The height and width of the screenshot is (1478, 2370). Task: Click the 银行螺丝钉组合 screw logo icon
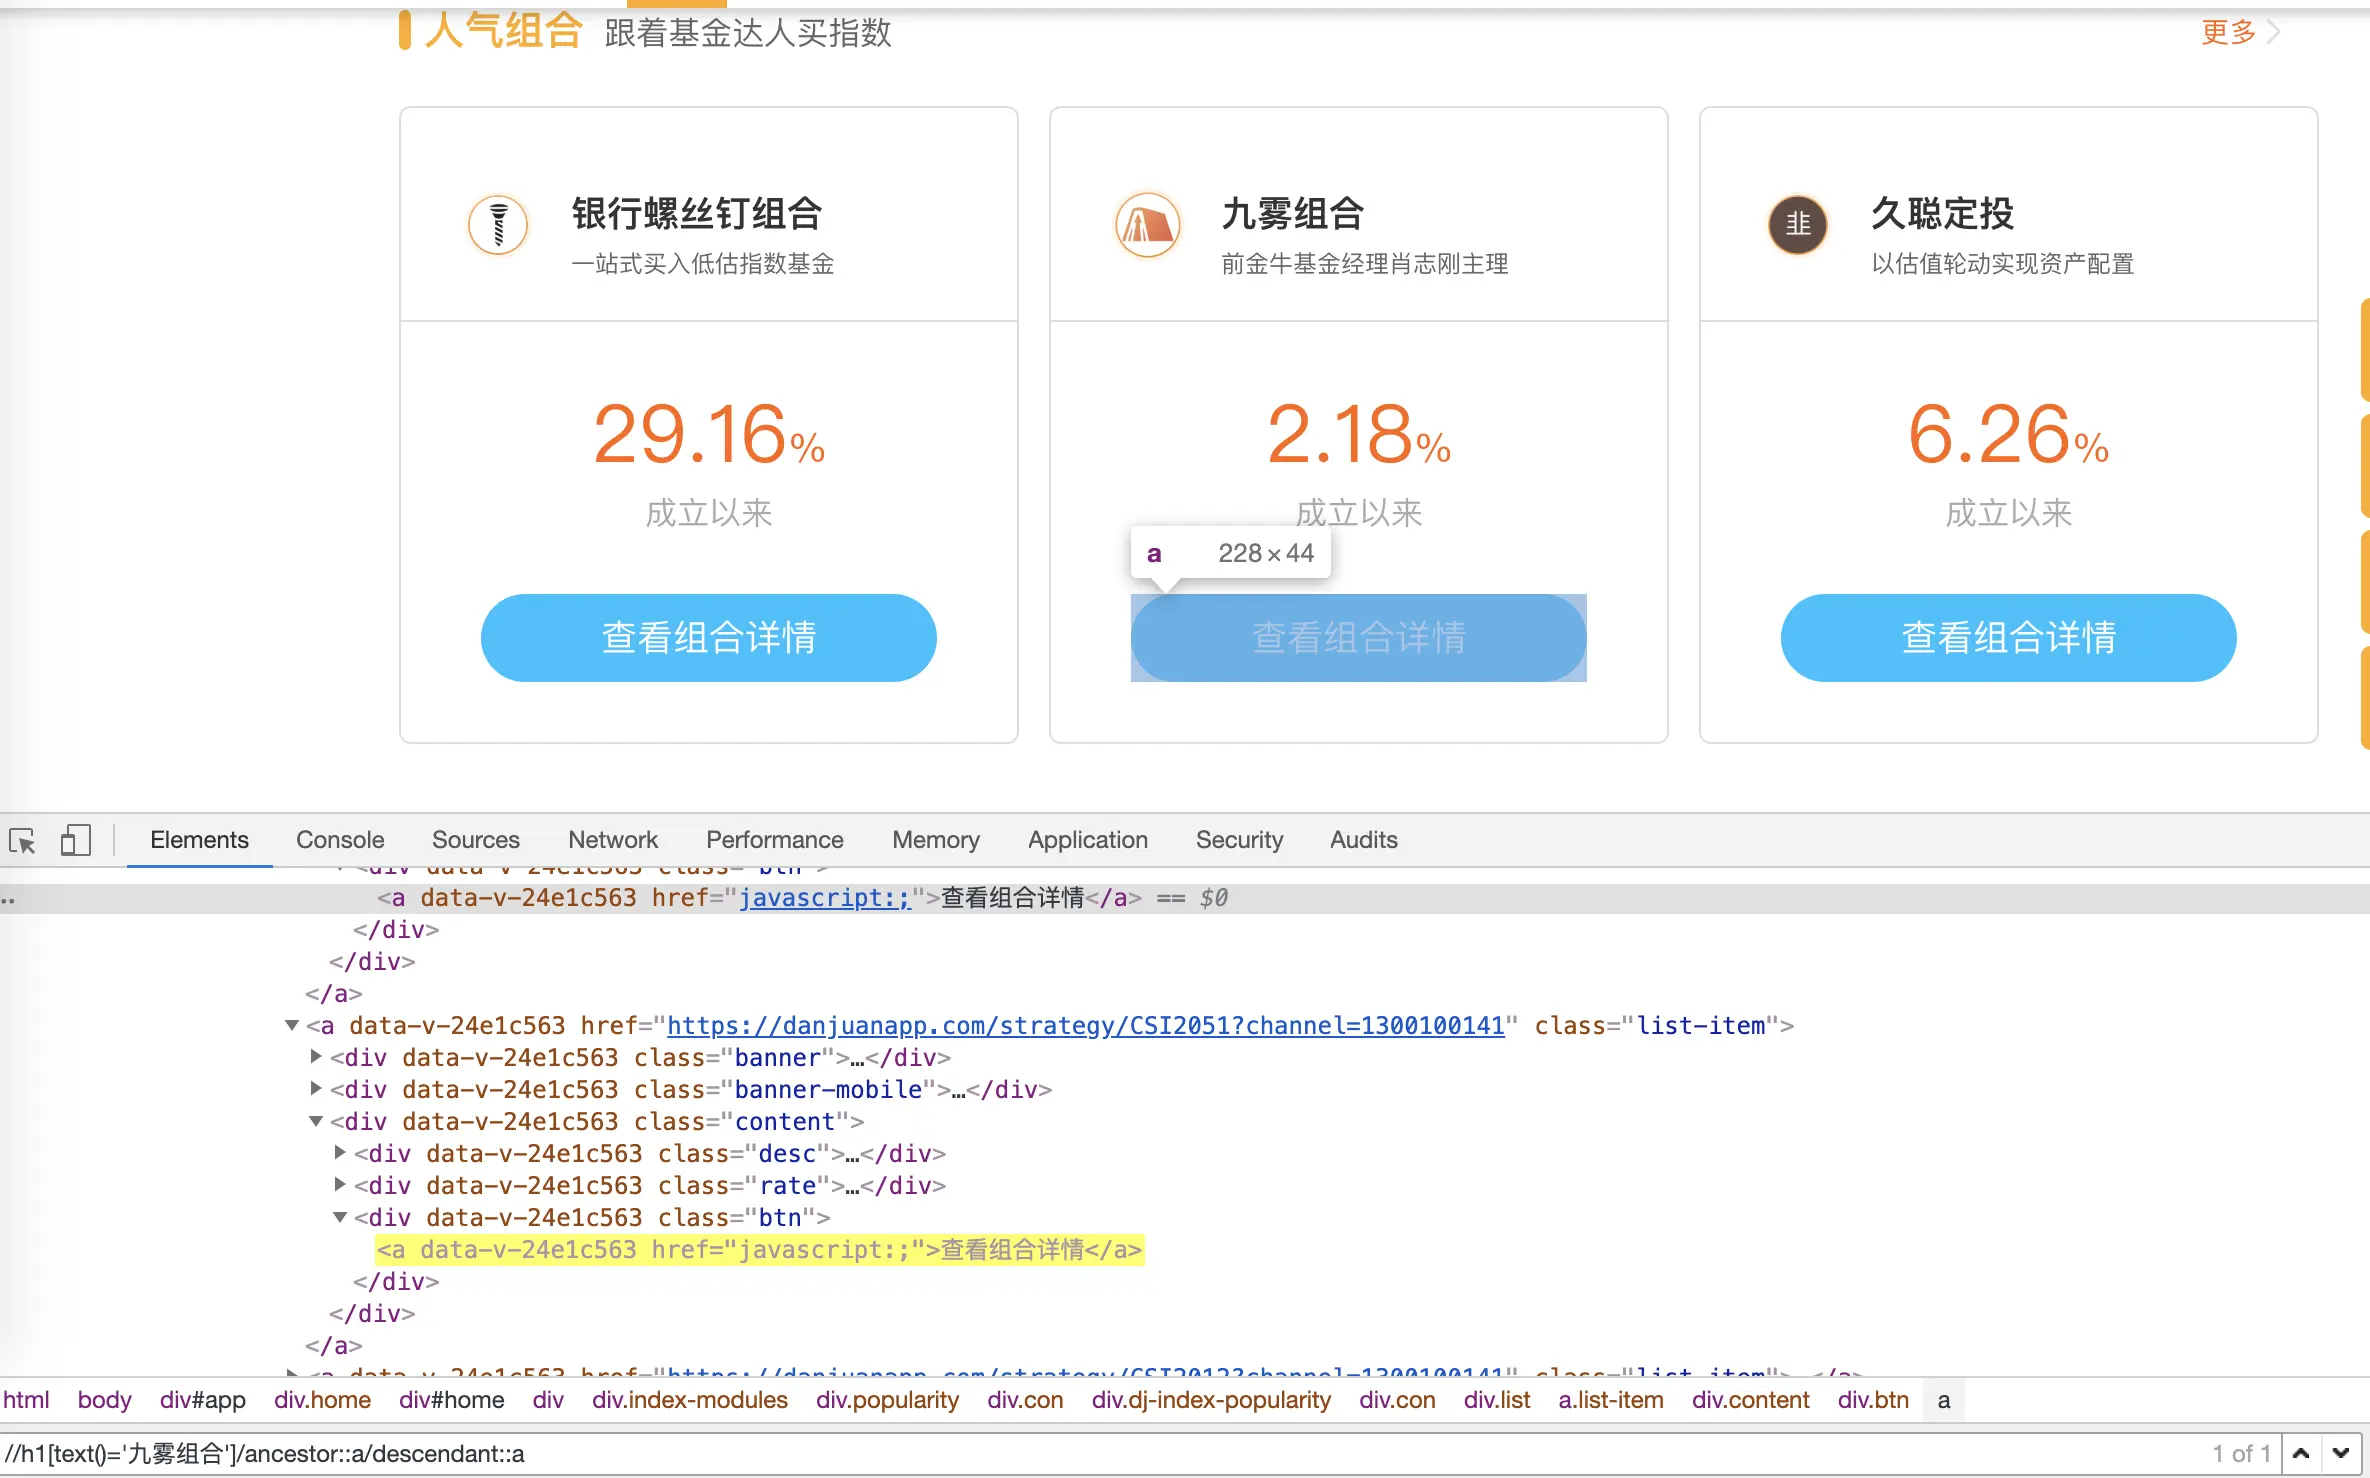click(x=498, y=224)
